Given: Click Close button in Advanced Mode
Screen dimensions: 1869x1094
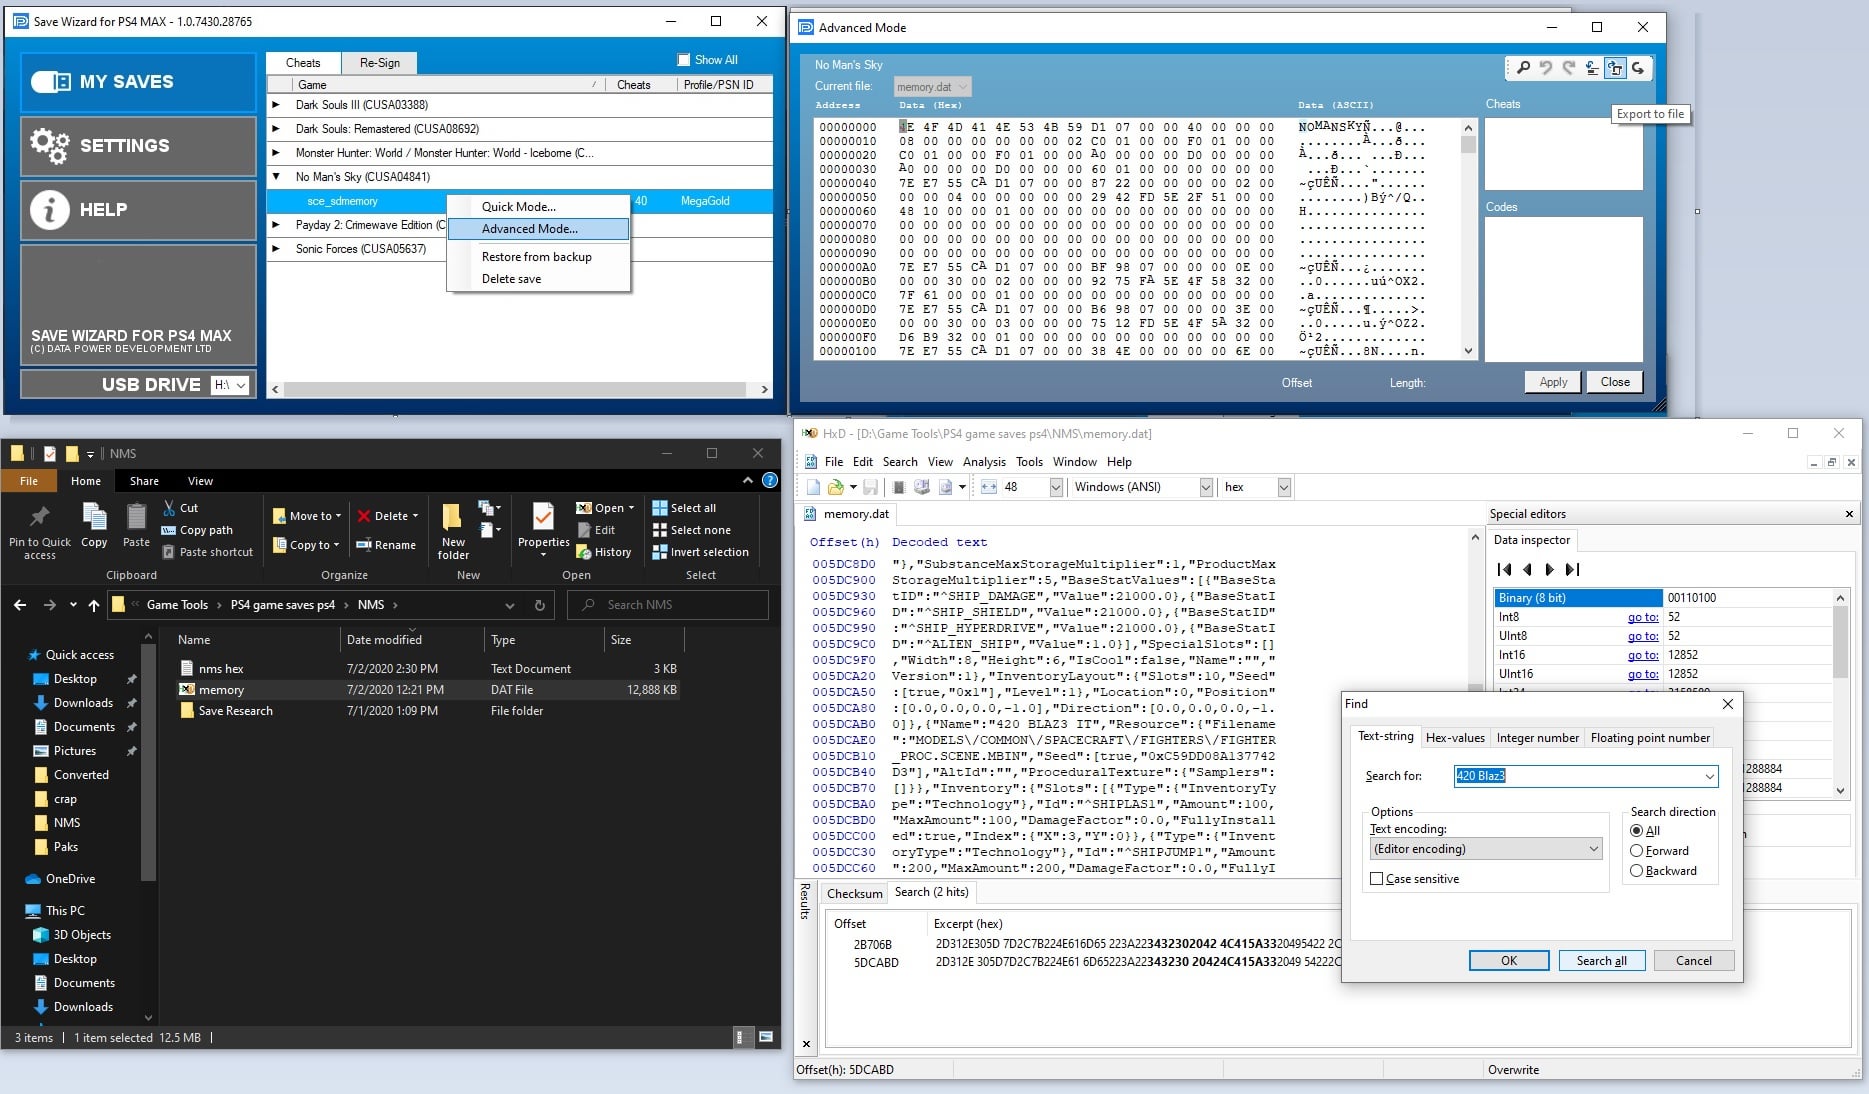Looking at the screenshot, I should point(1615,382).
